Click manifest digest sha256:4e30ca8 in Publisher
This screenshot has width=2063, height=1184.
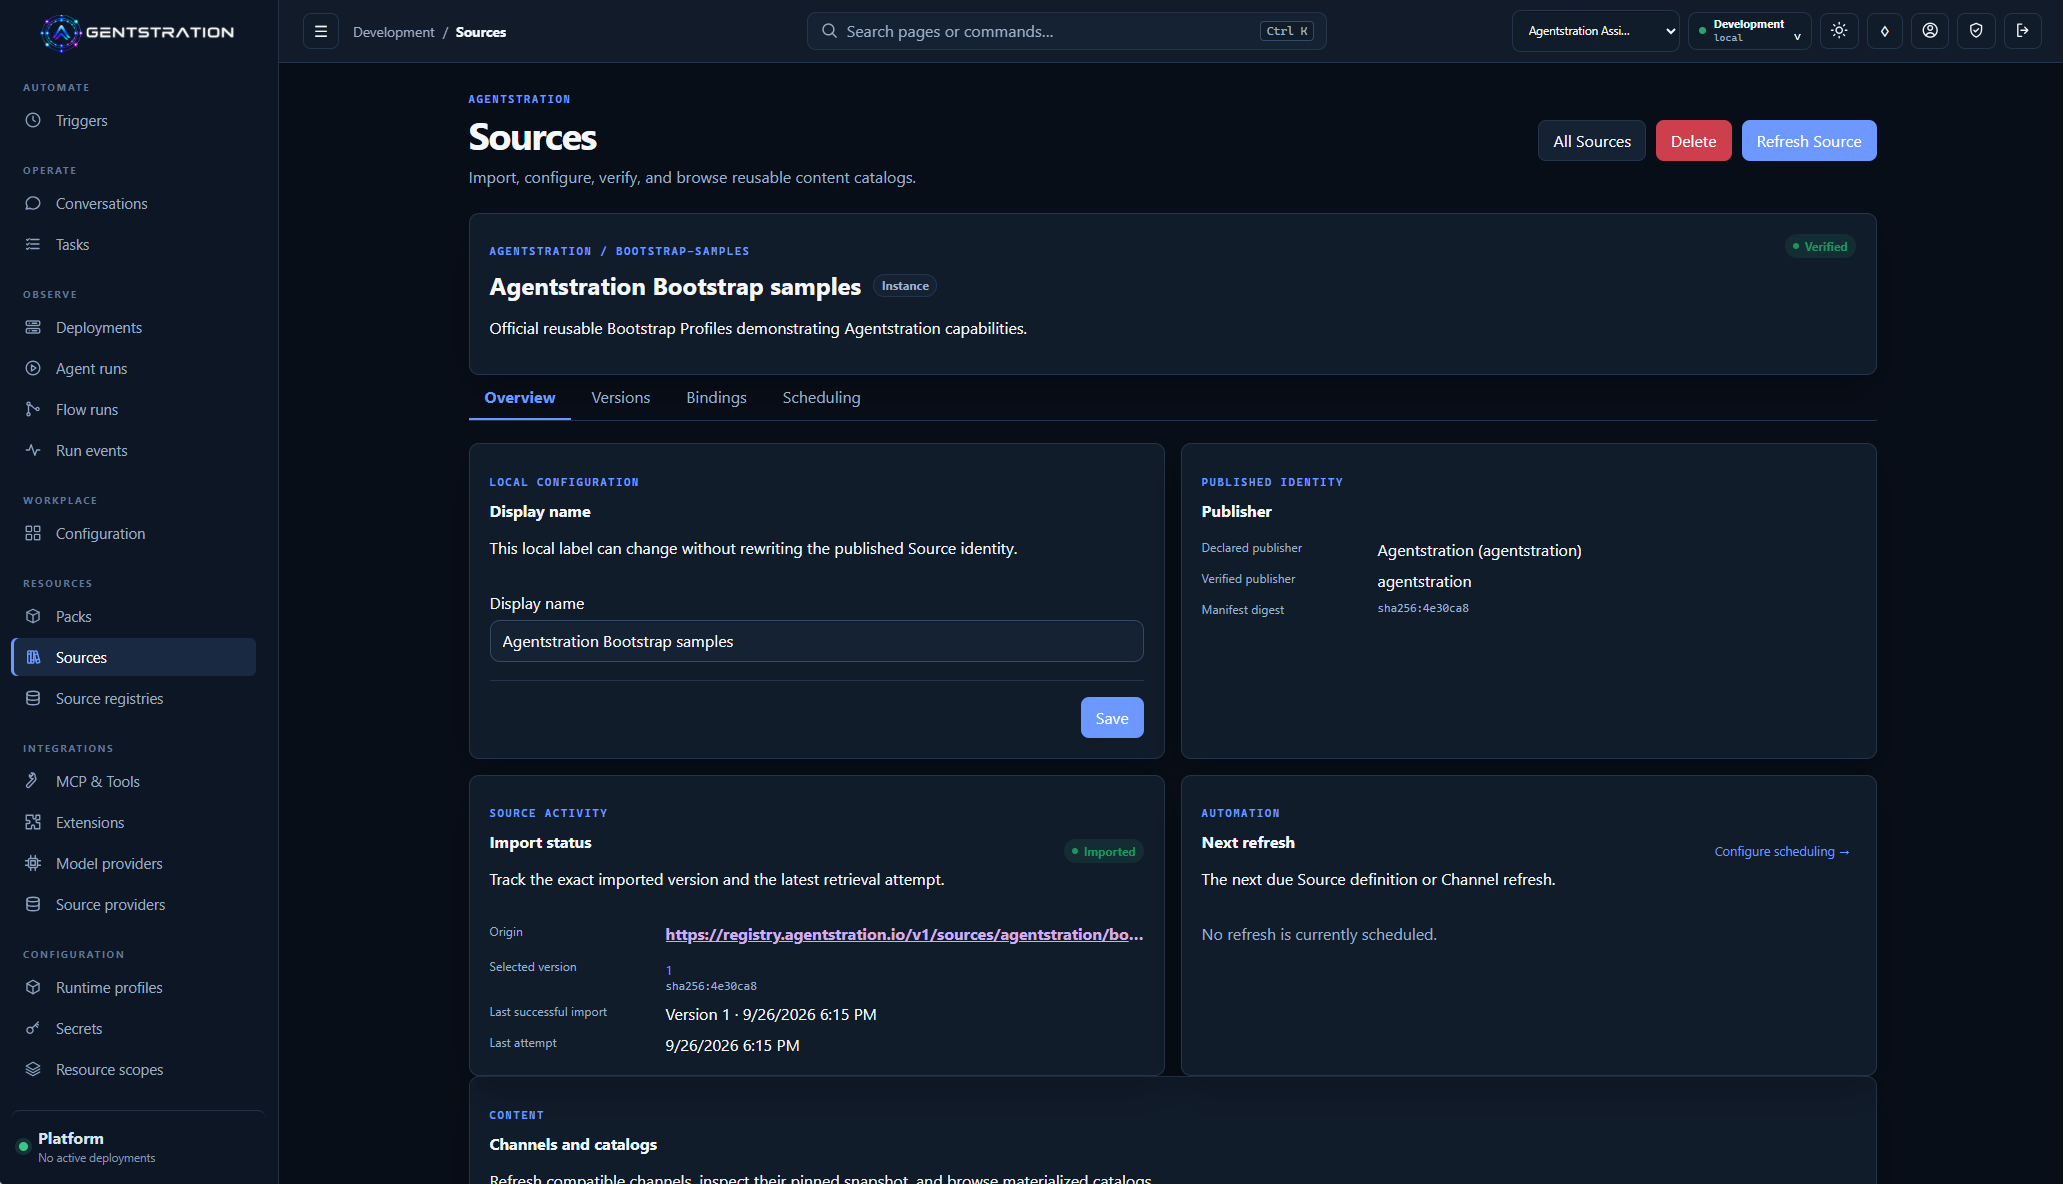tap(1422, 608)
